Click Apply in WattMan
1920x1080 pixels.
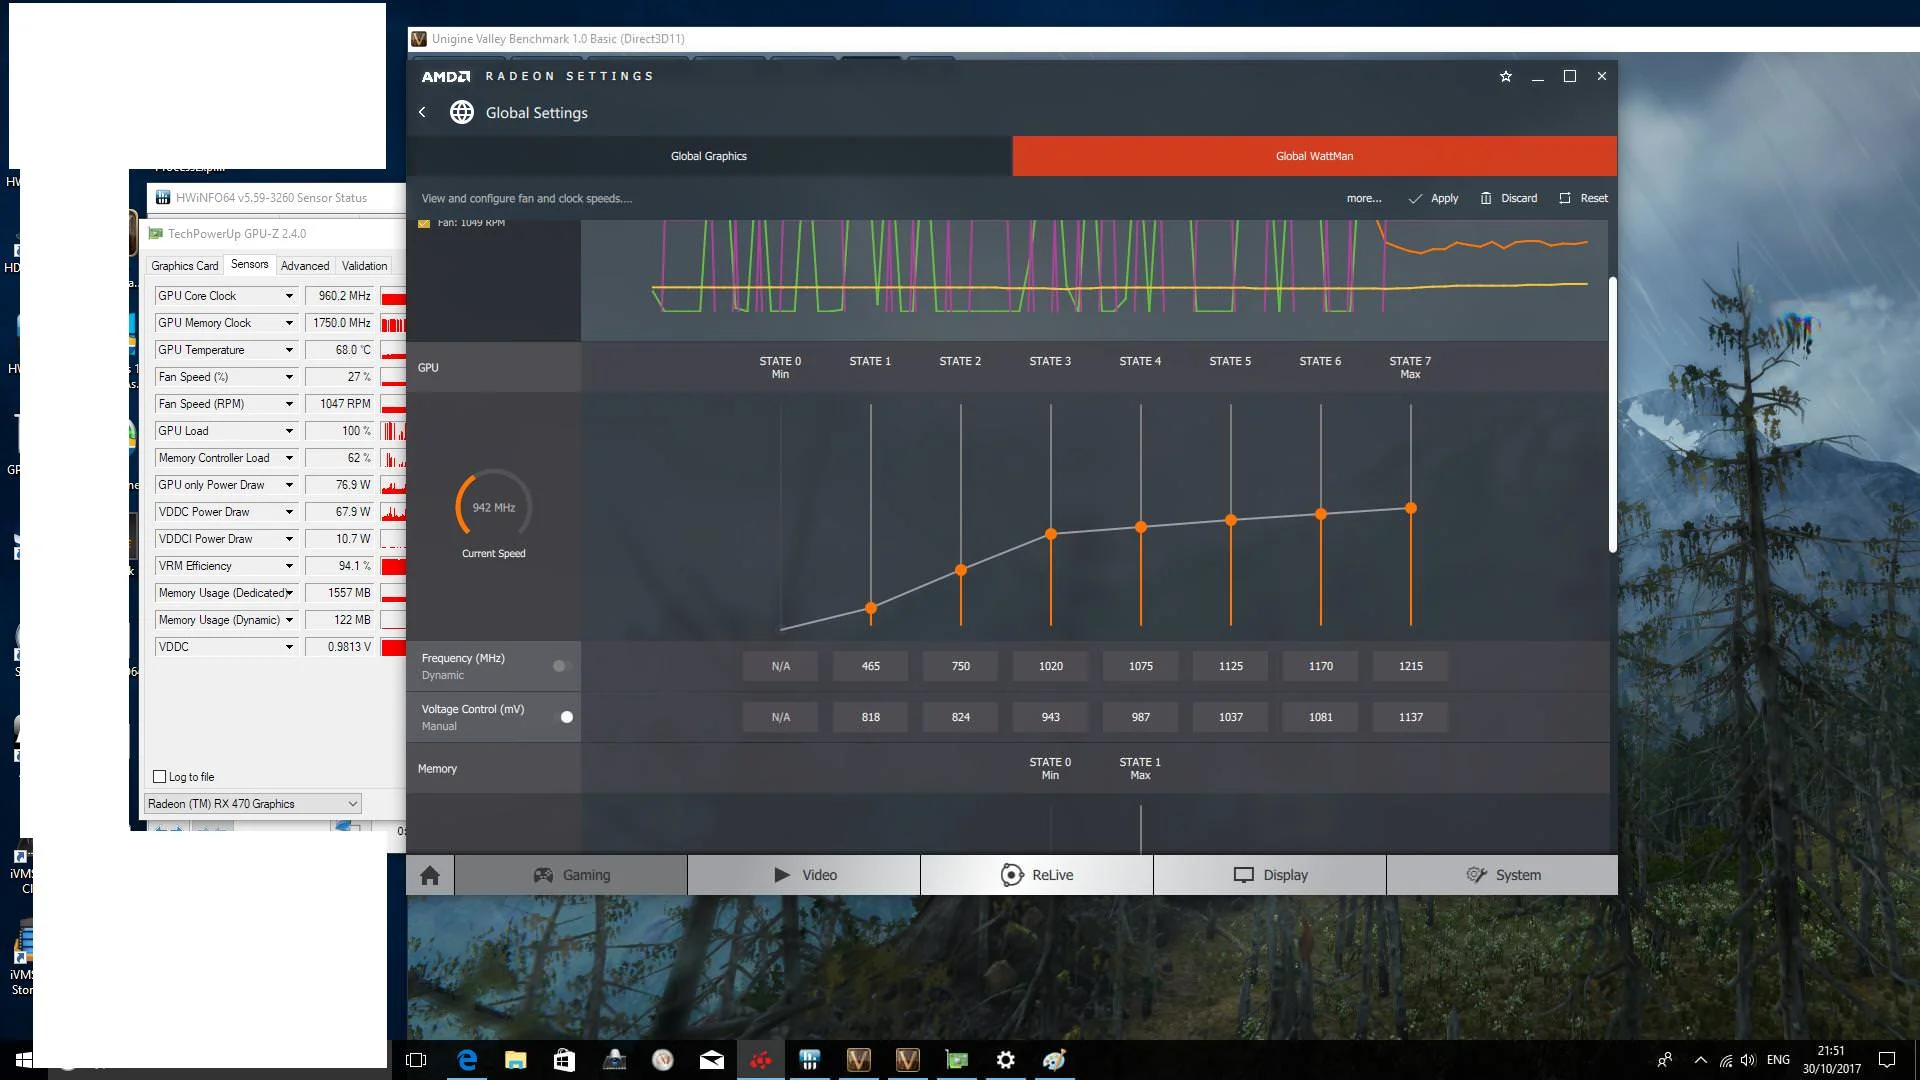tap(1434, 198)
